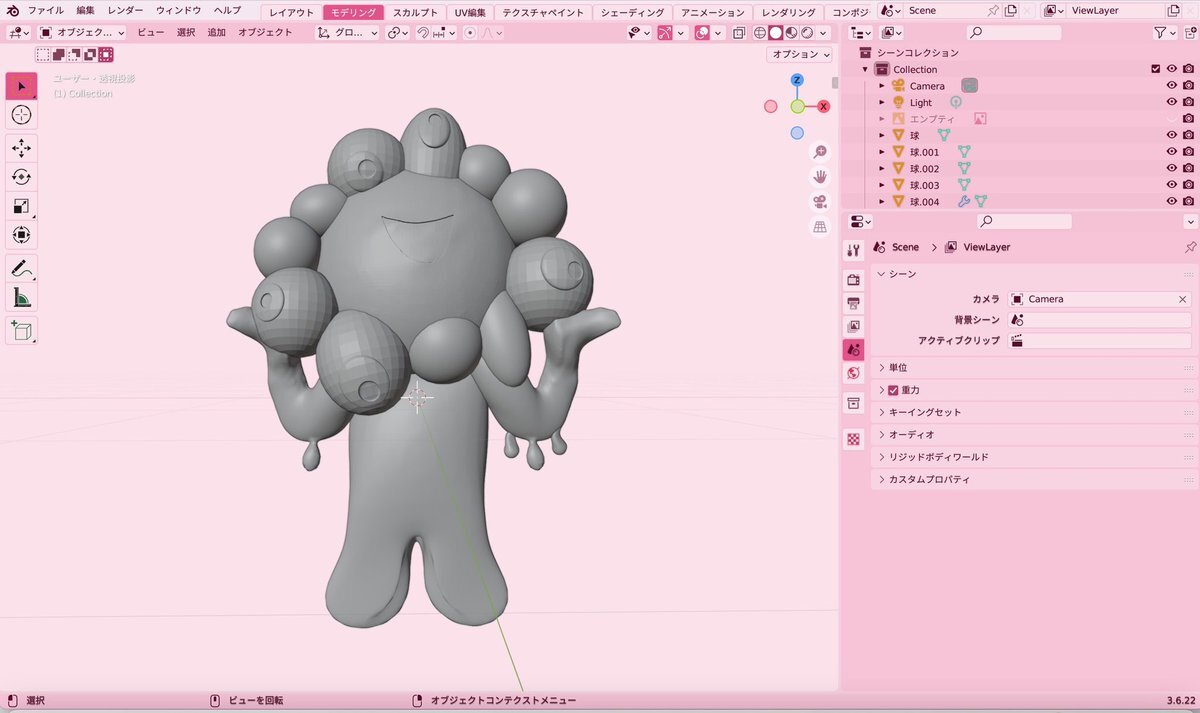Add a new ViewLayer with copy icon
Screen dimensions: 1200x713
1173,10
